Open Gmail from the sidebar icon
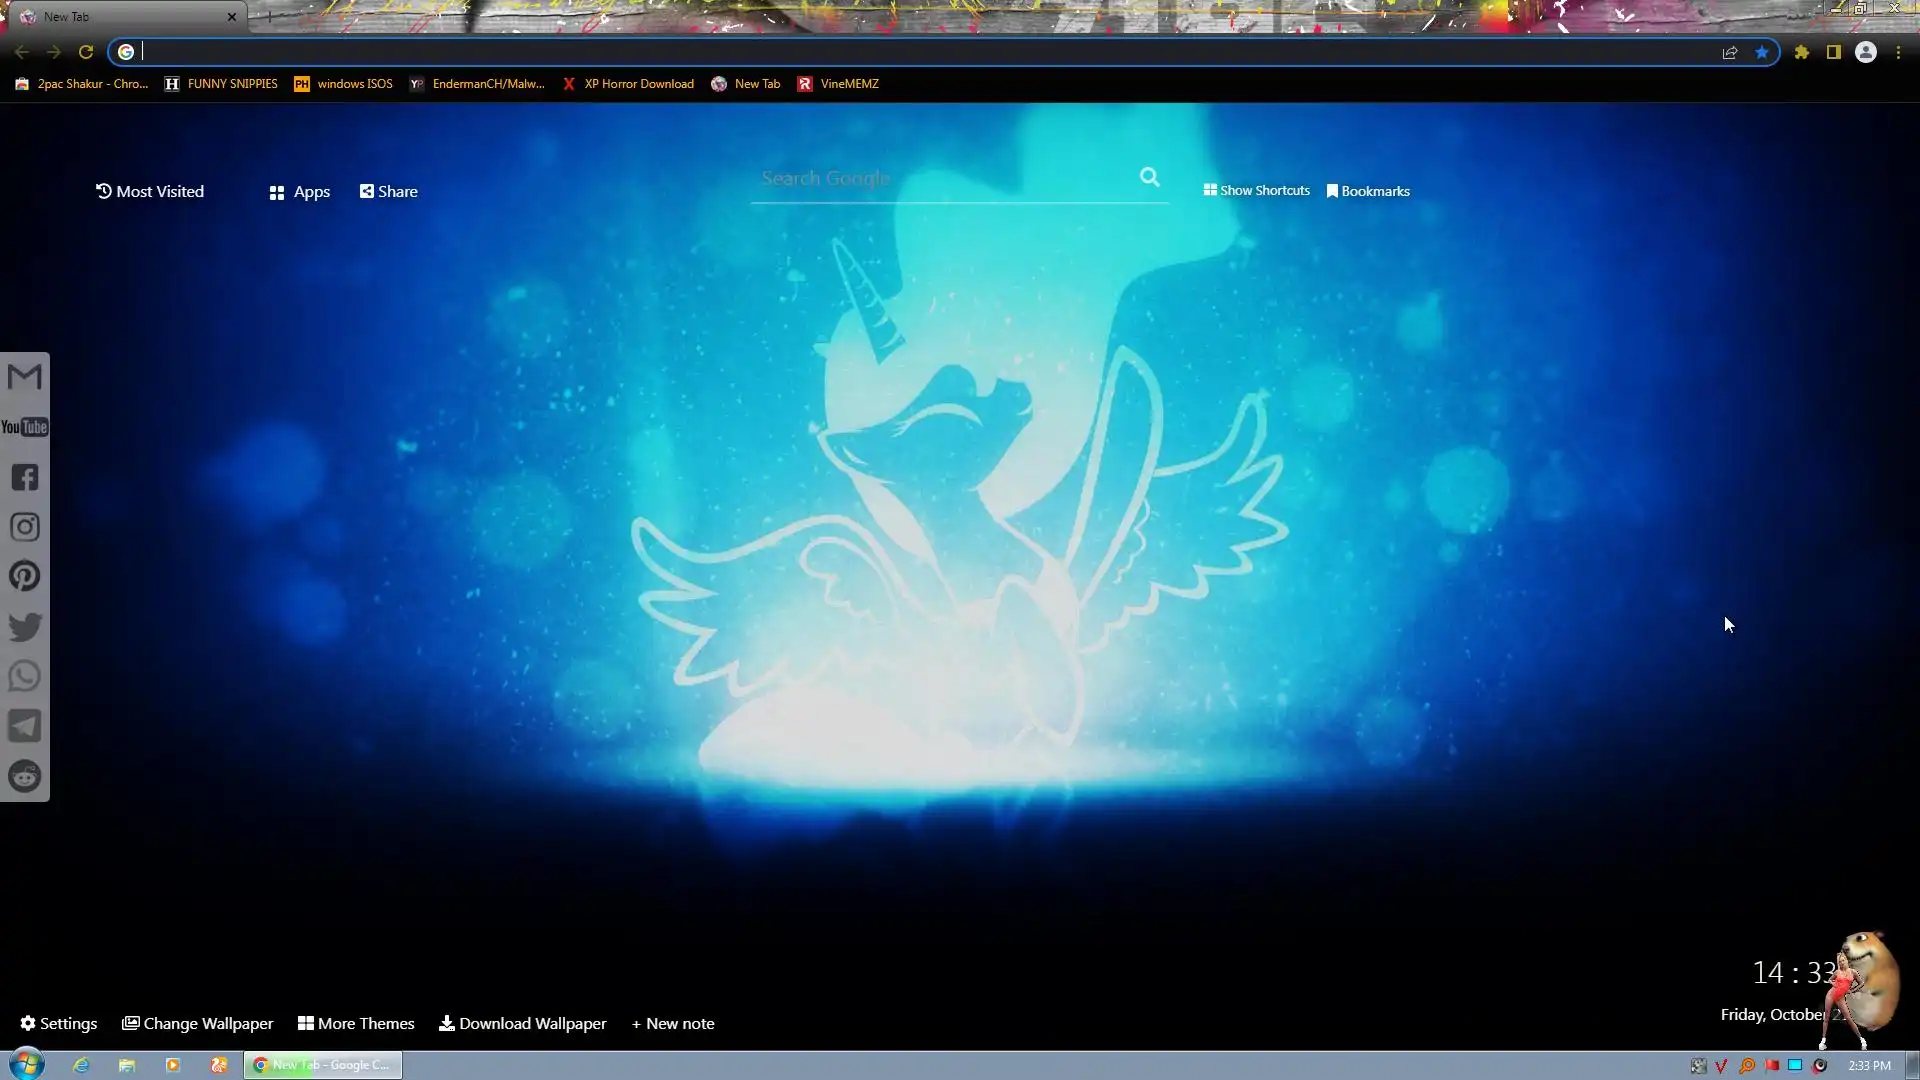 [x=24, y=377]
